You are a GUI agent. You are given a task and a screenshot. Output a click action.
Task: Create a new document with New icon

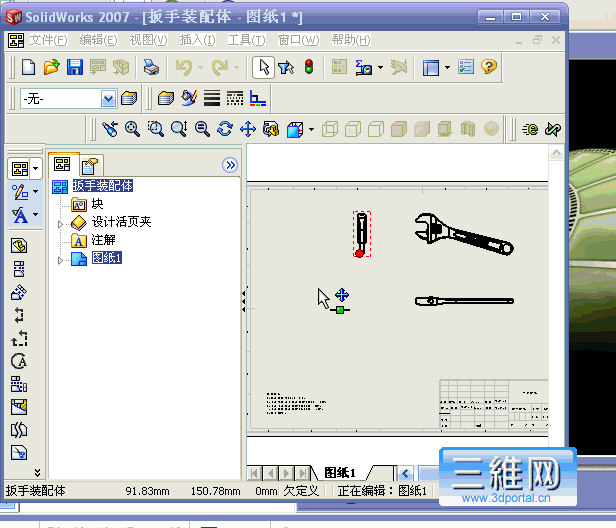28,67
